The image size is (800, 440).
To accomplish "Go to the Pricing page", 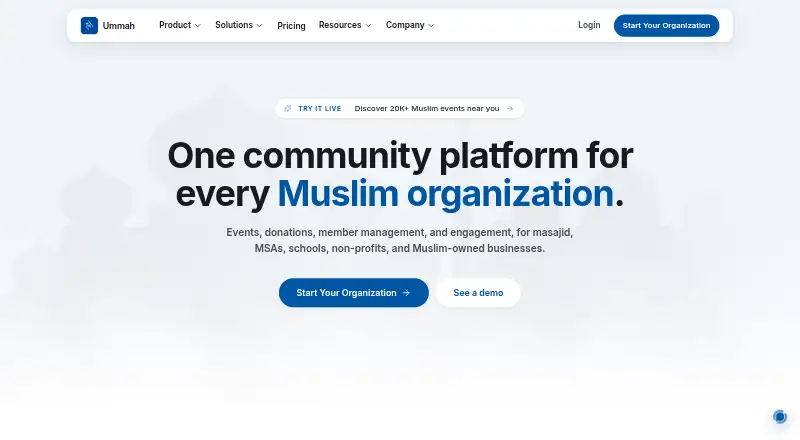I will [x=291, y=26].
